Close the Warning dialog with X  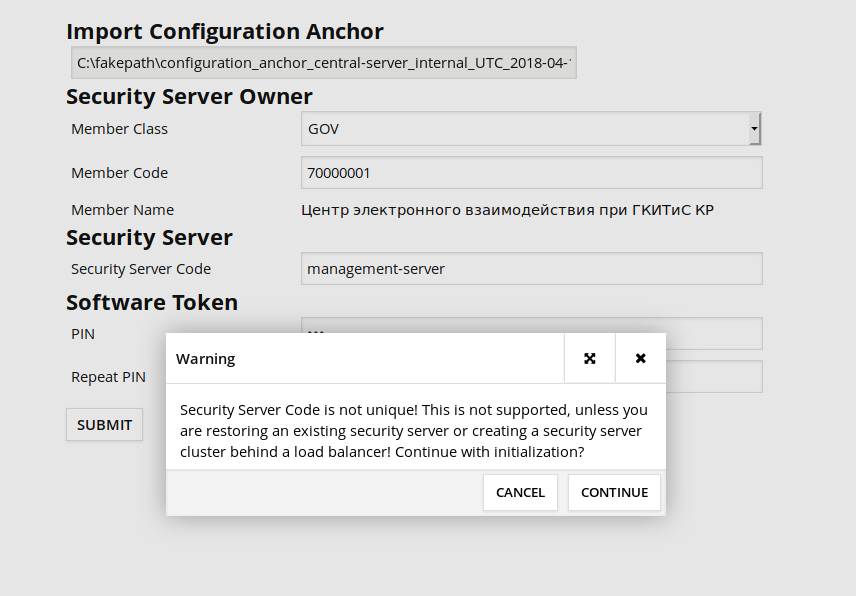pyautogui.click(x=640, y=358)
